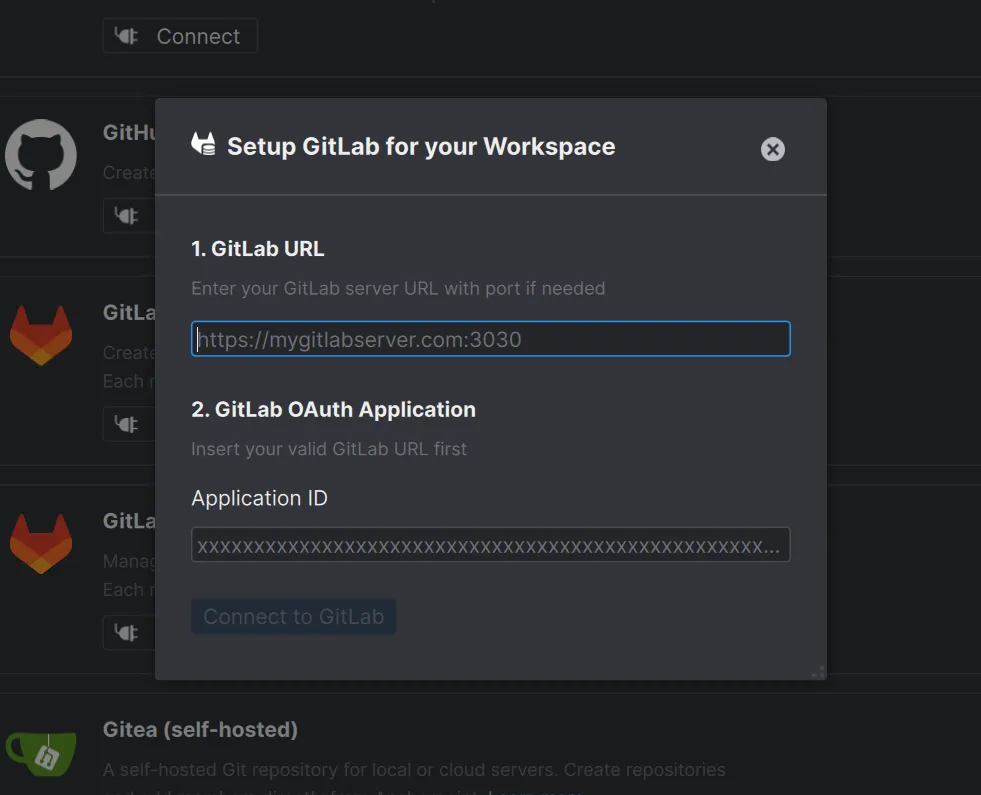Dismiss the dialog with the X button

tap(772, 149)
